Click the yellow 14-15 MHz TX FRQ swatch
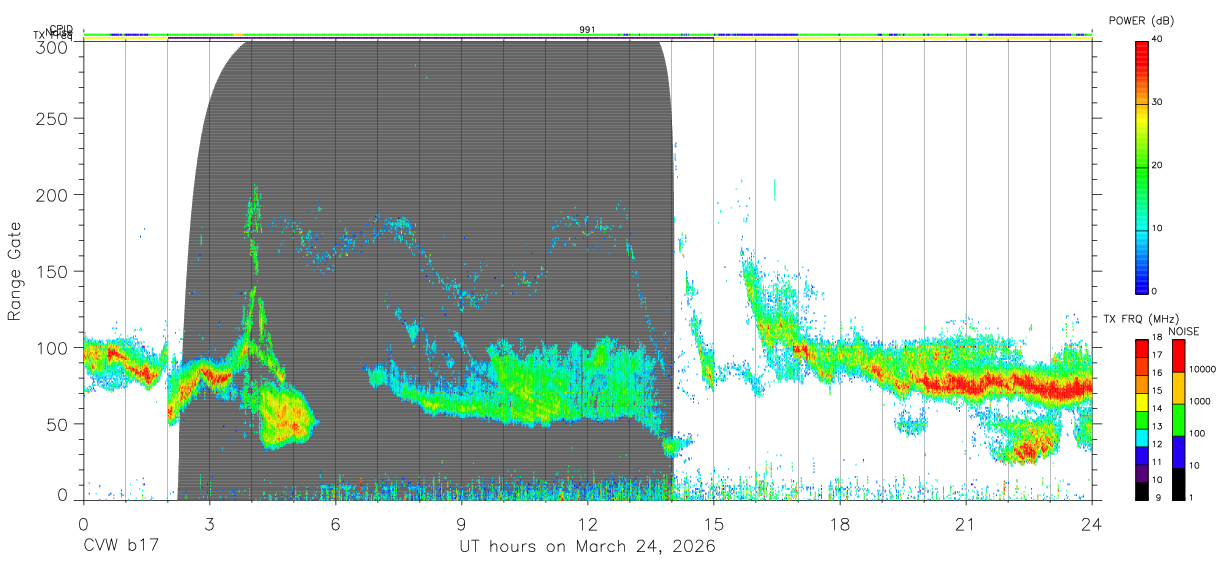 1142,402
